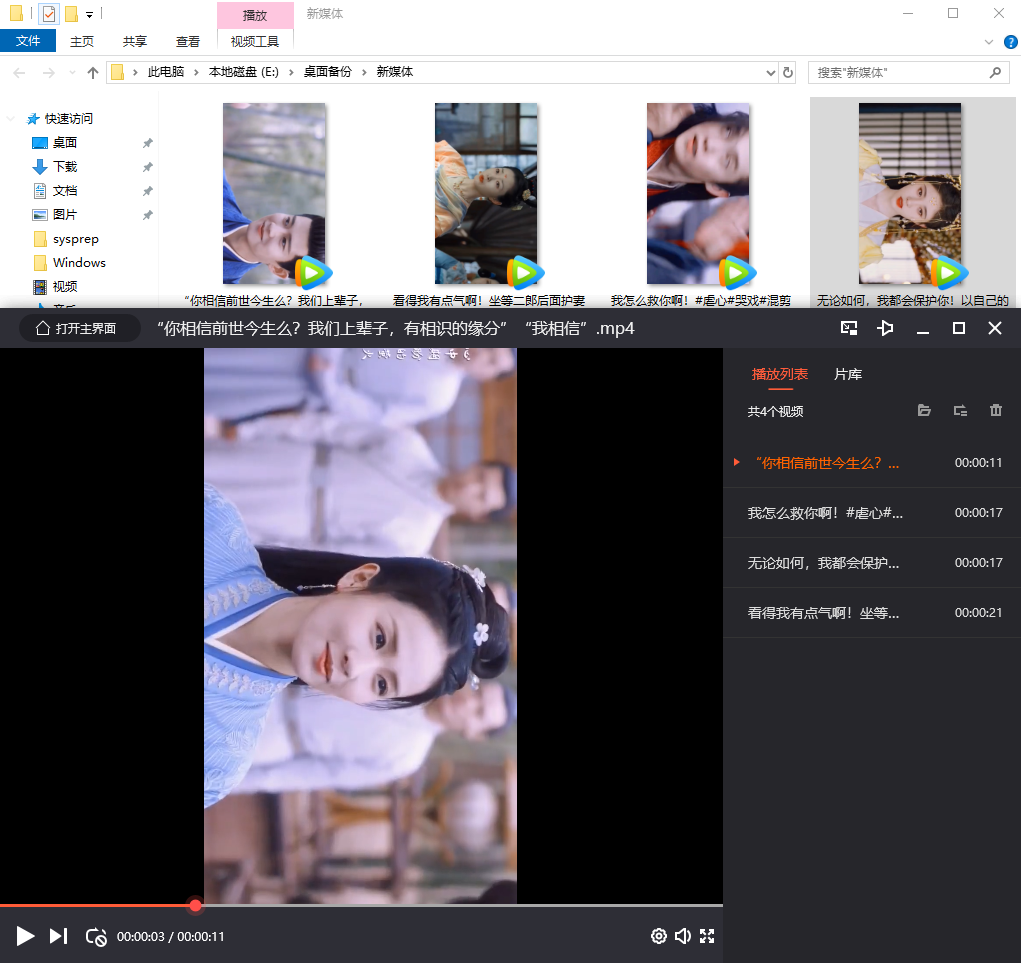Open file icon in playlist header
Screen dimensions: 1021x963
(x=924, y=411)
